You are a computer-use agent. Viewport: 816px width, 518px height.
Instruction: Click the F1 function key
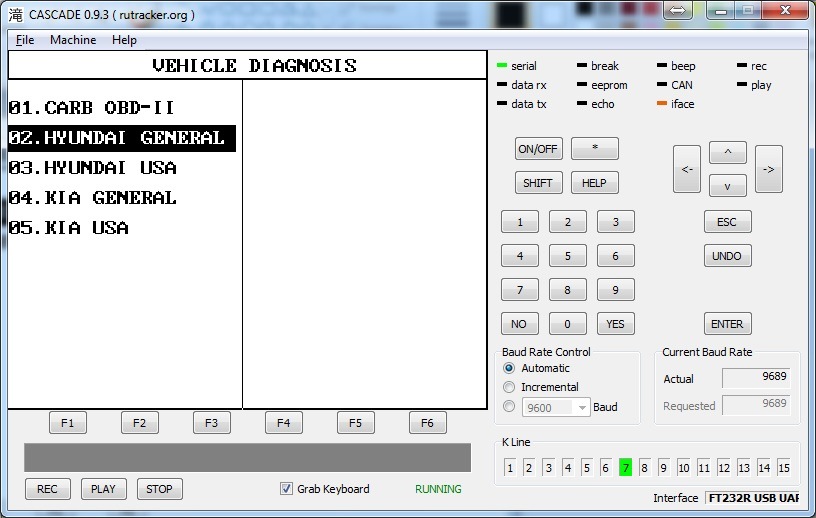68,423
